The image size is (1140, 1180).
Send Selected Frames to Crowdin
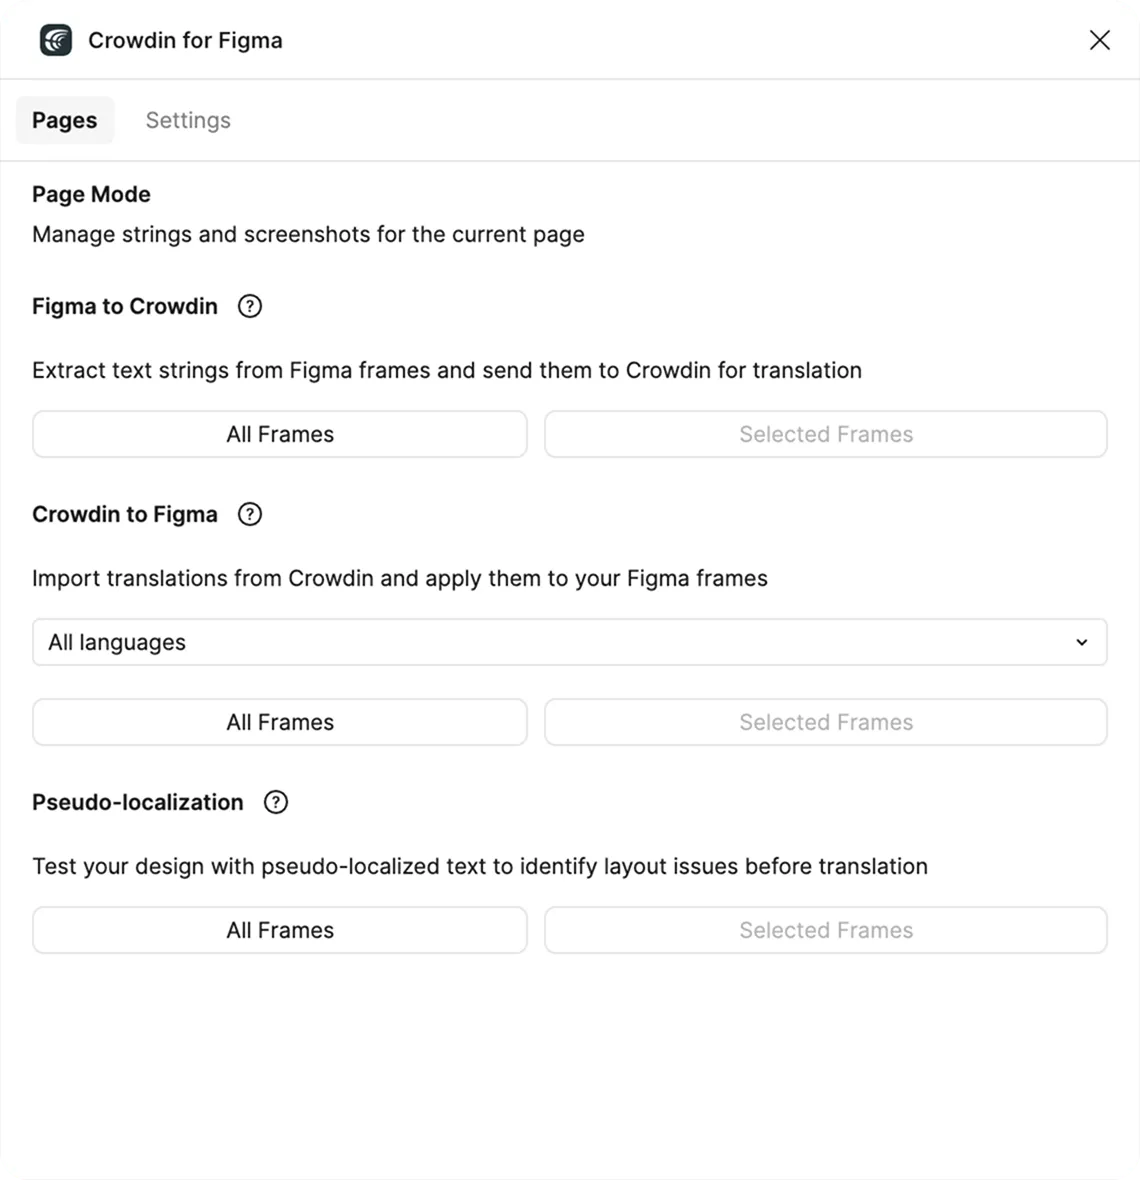(826, 434)
